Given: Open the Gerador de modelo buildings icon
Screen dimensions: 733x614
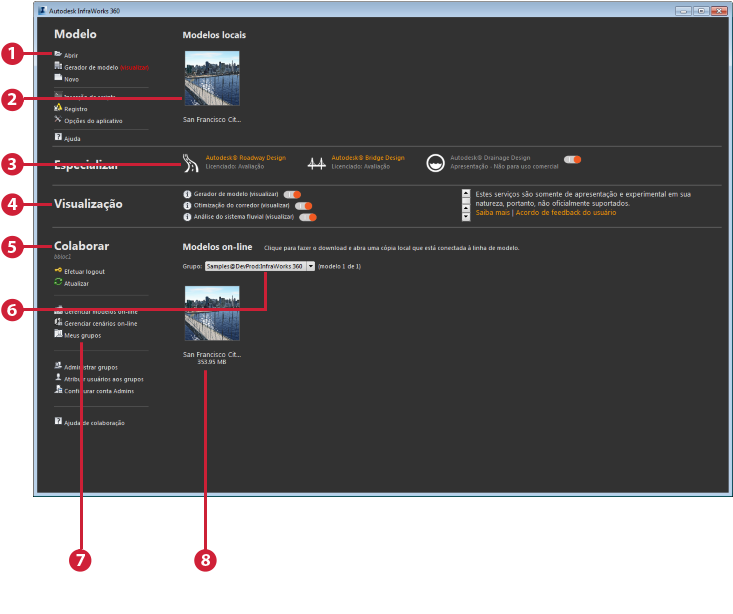Looking at the screenshot, I should pos(58,66).
